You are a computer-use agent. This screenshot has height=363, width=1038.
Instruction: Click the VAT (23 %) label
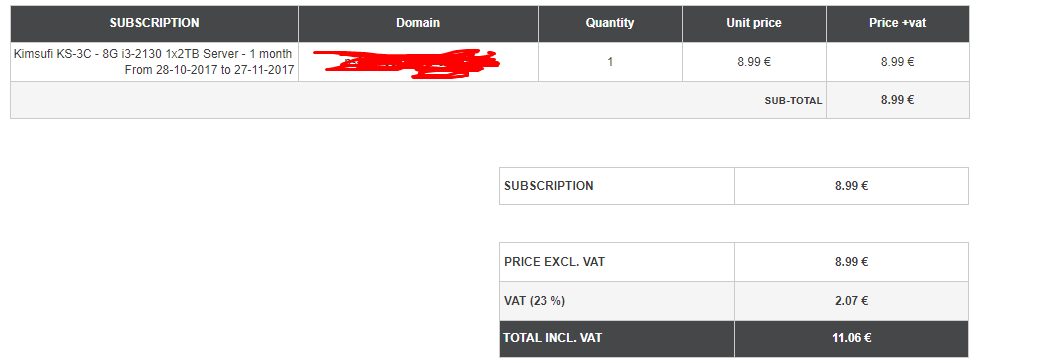click(534, 301)
